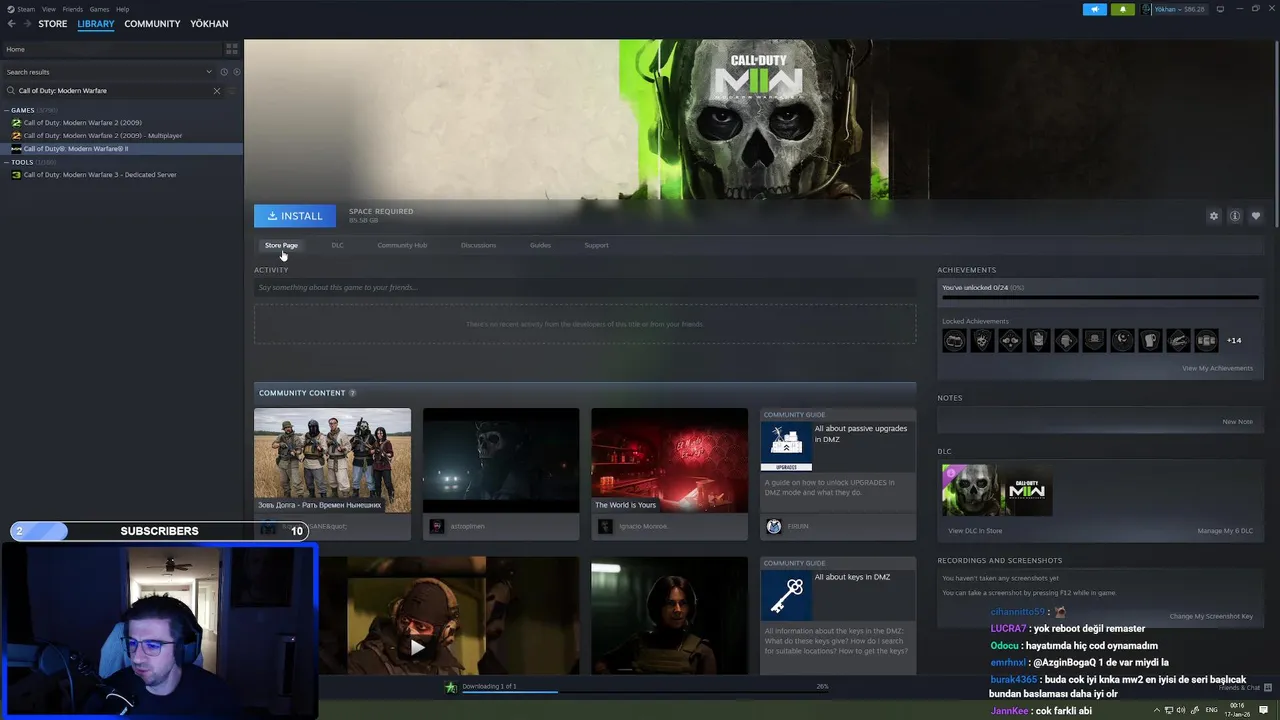Click the 'Say something about this game' field

tap(585, 288)
